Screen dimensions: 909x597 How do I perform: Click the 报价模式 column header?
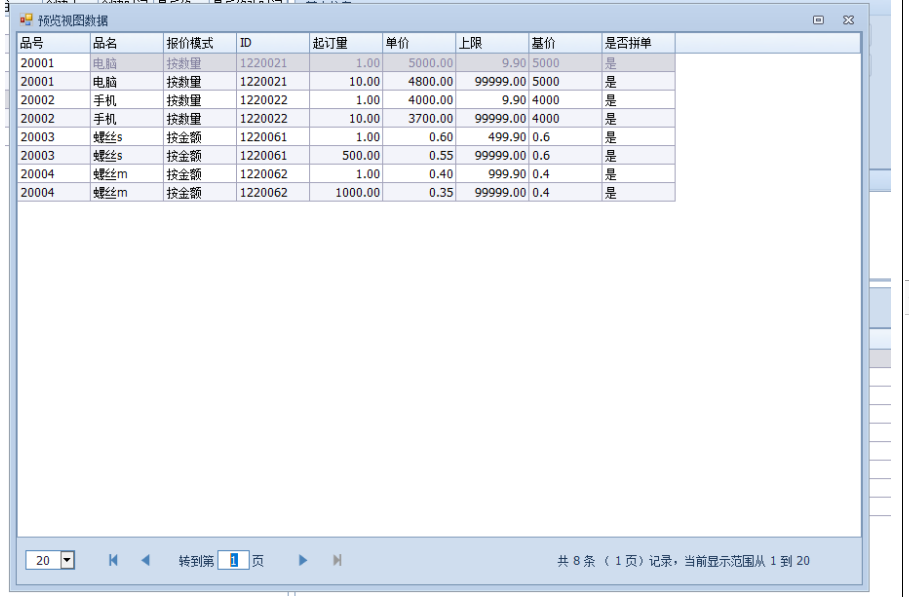point(199,43)
